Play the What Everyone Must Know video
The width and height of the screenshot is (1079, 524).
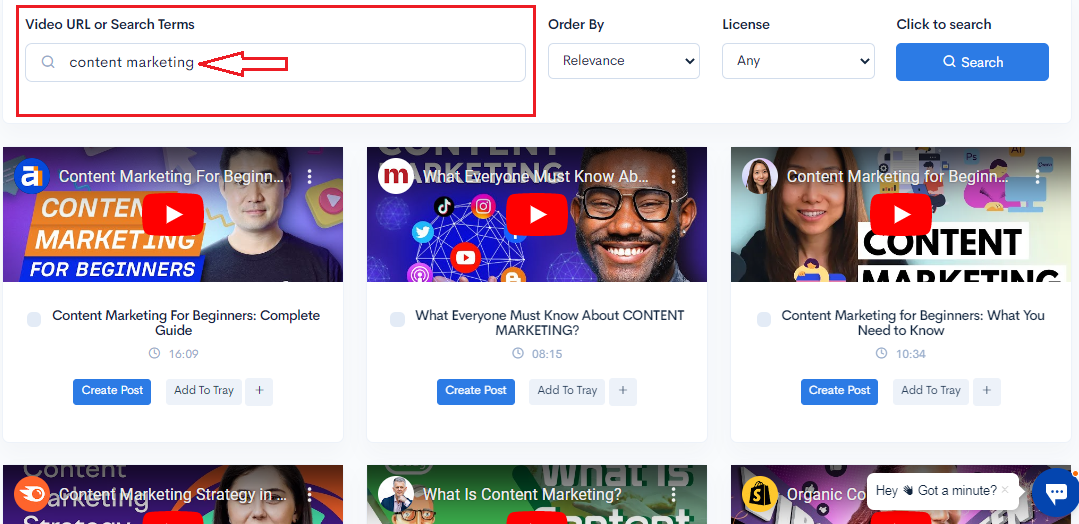point(537,214)
